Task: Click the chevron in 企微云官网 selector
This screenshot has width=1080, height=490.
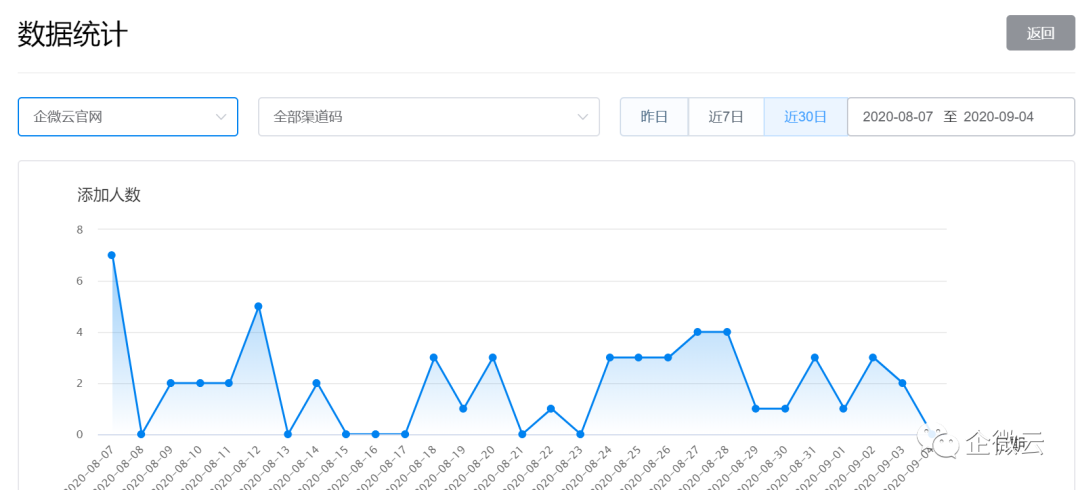Action: 221,116
